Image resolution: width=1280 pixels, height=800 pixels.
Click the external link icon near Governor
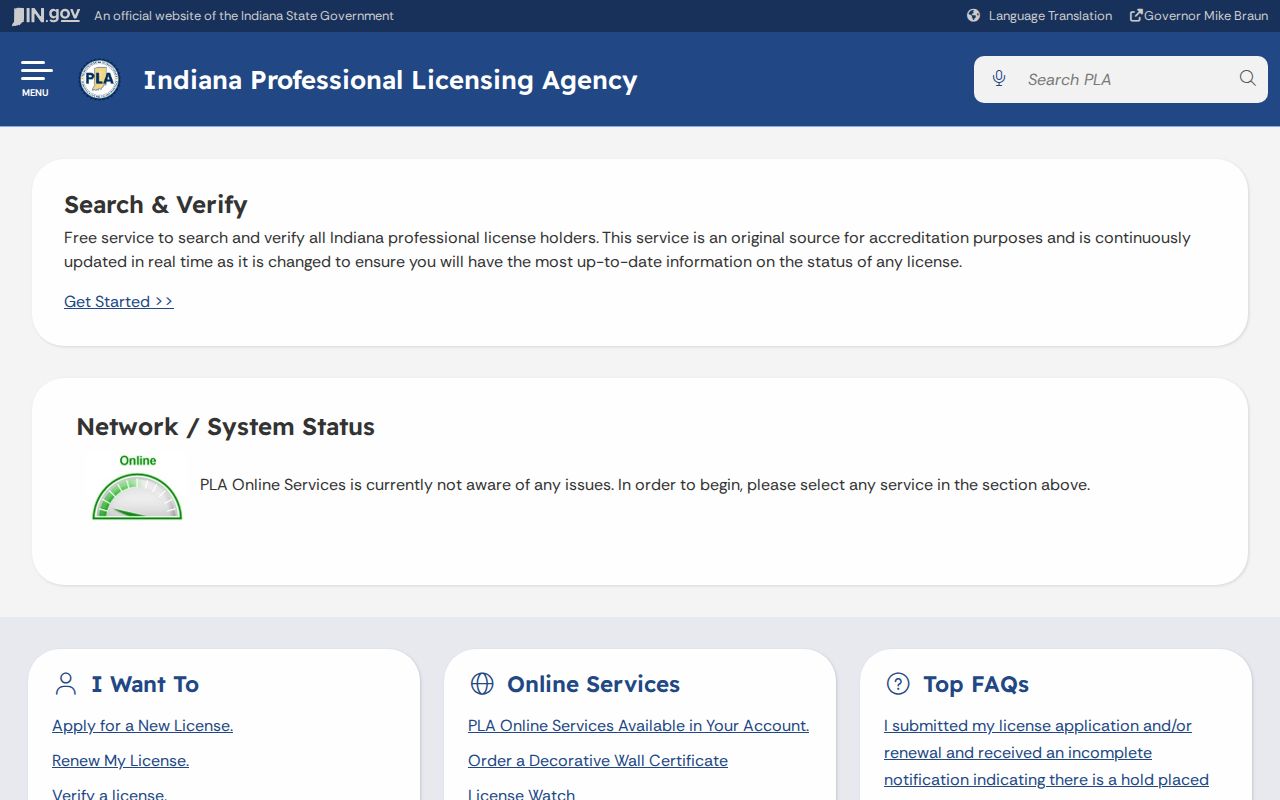(1136, 16)
